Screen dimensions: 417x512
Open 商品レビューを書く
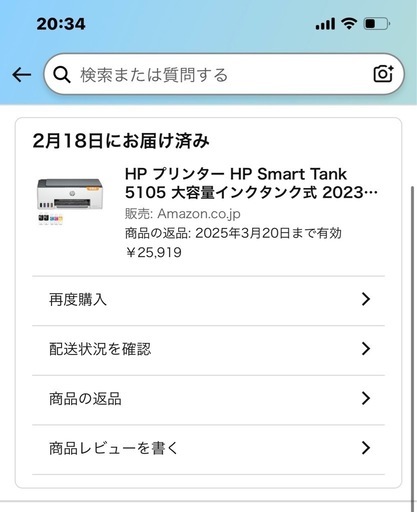coord(208,449)
